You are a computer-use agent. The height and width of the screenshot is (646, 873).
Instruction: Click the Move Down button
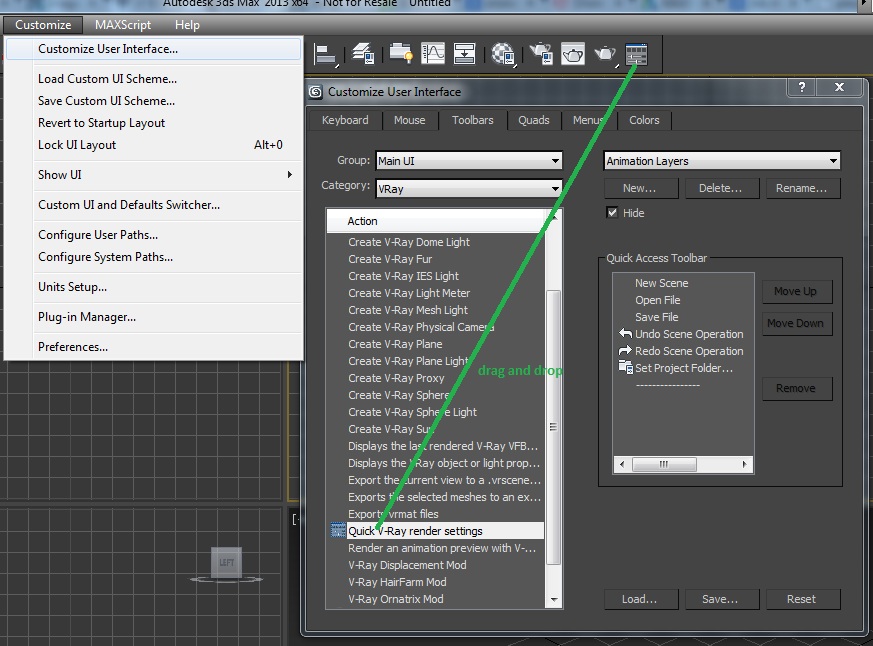796,323
